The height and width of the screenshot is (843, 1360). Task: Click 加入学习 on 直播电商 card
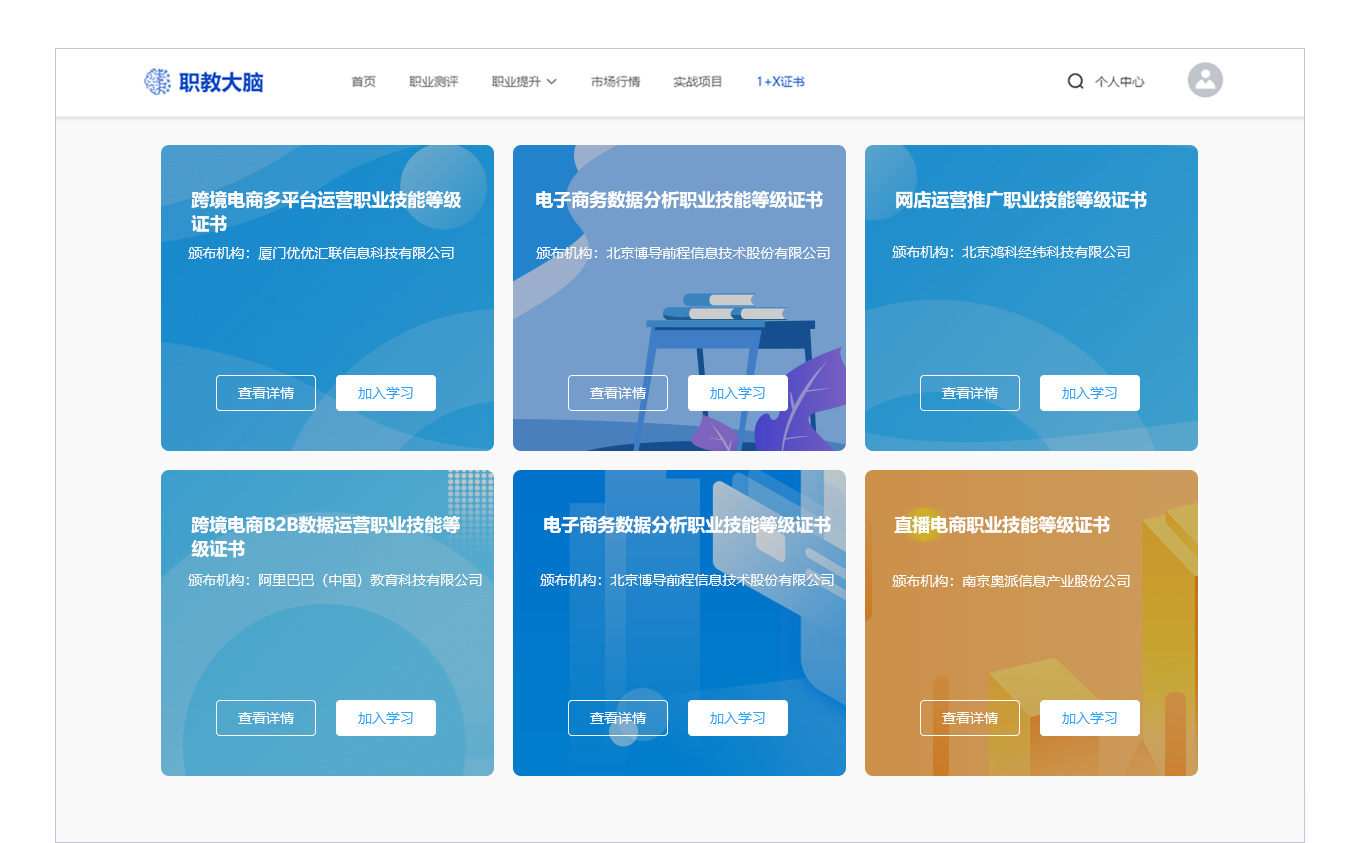1090,718
